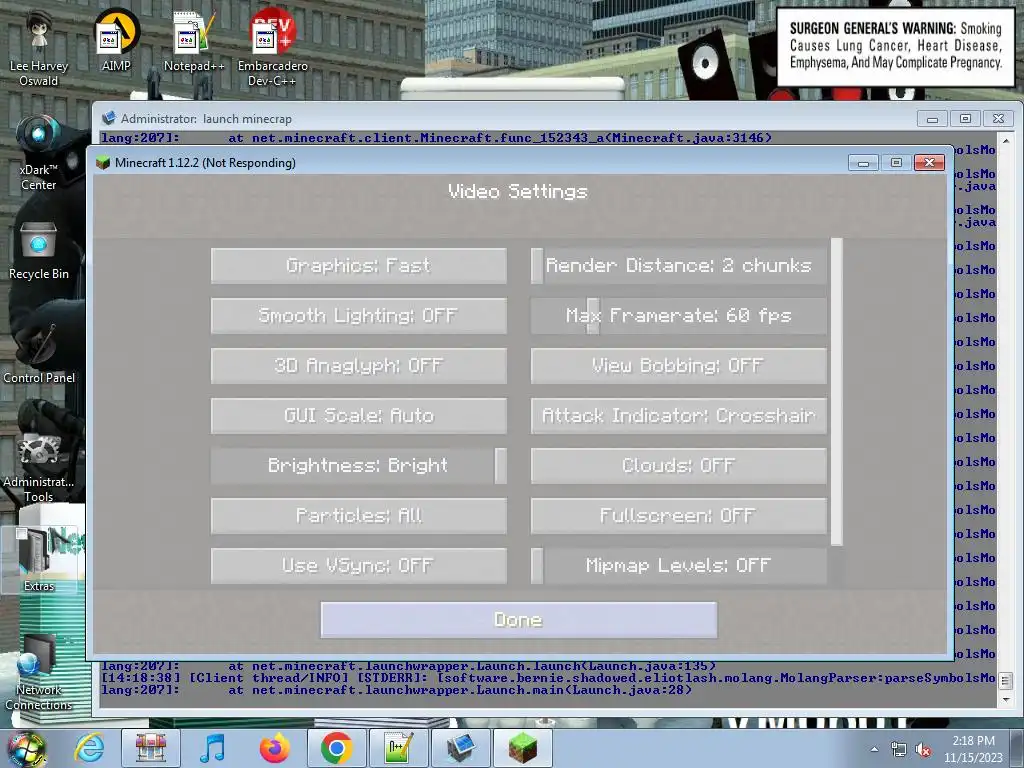1024x768 pixels.
Task: Select the Embarcadero Dev-C++ desktop shortcut
Action: [x=272, y=47]
